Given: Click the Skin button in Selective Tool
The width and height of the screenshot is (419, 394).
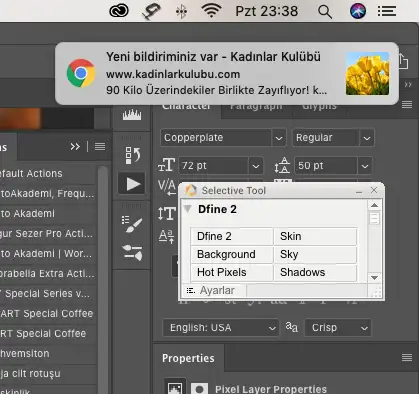Looking at the screenshot, I should coord(315,236).
